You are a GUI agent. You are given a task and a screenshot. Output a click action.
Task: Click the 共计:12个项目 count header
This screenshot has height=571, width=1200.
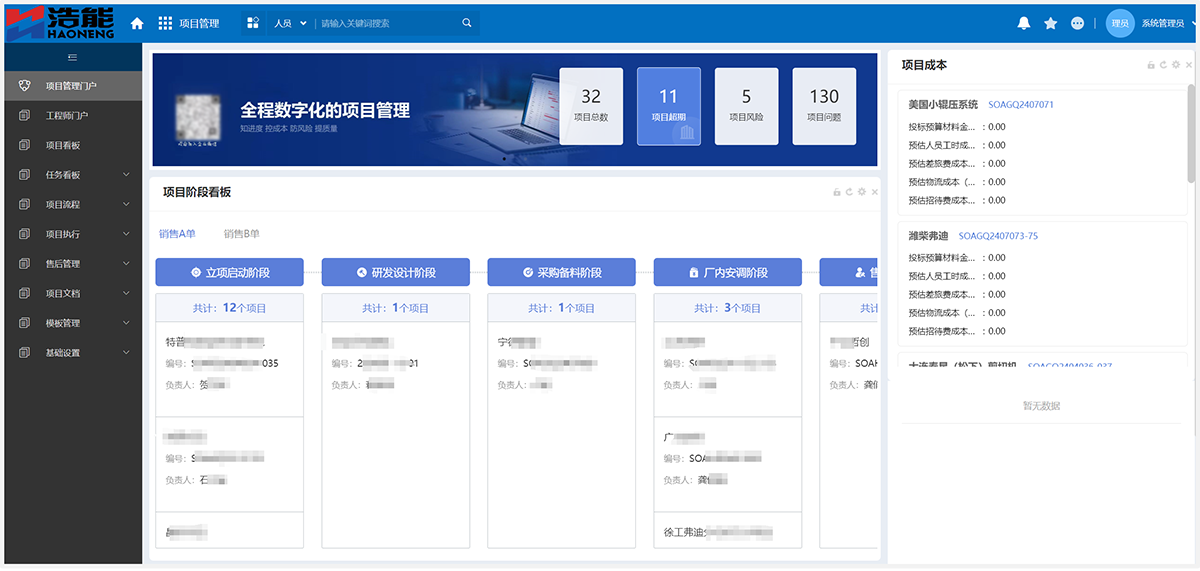pos(230,308)
